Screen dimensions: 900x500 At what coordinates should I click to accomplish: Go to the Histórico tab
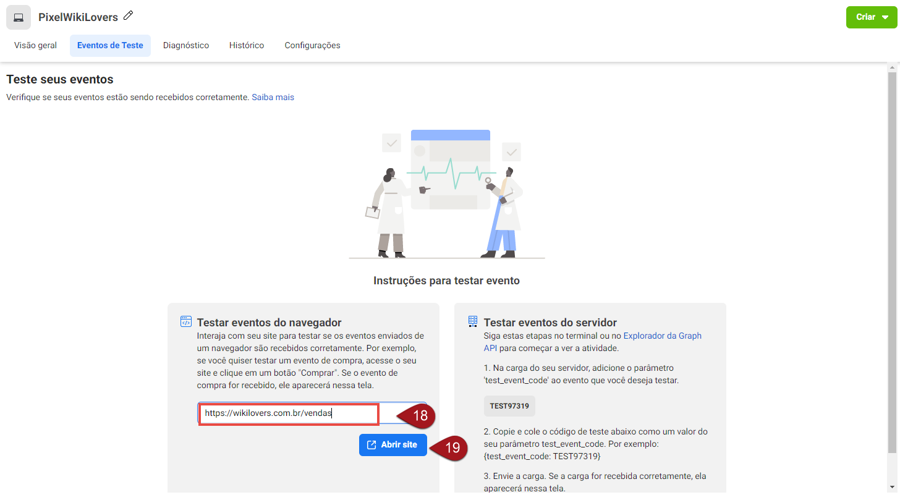click(x=246, y=45)
